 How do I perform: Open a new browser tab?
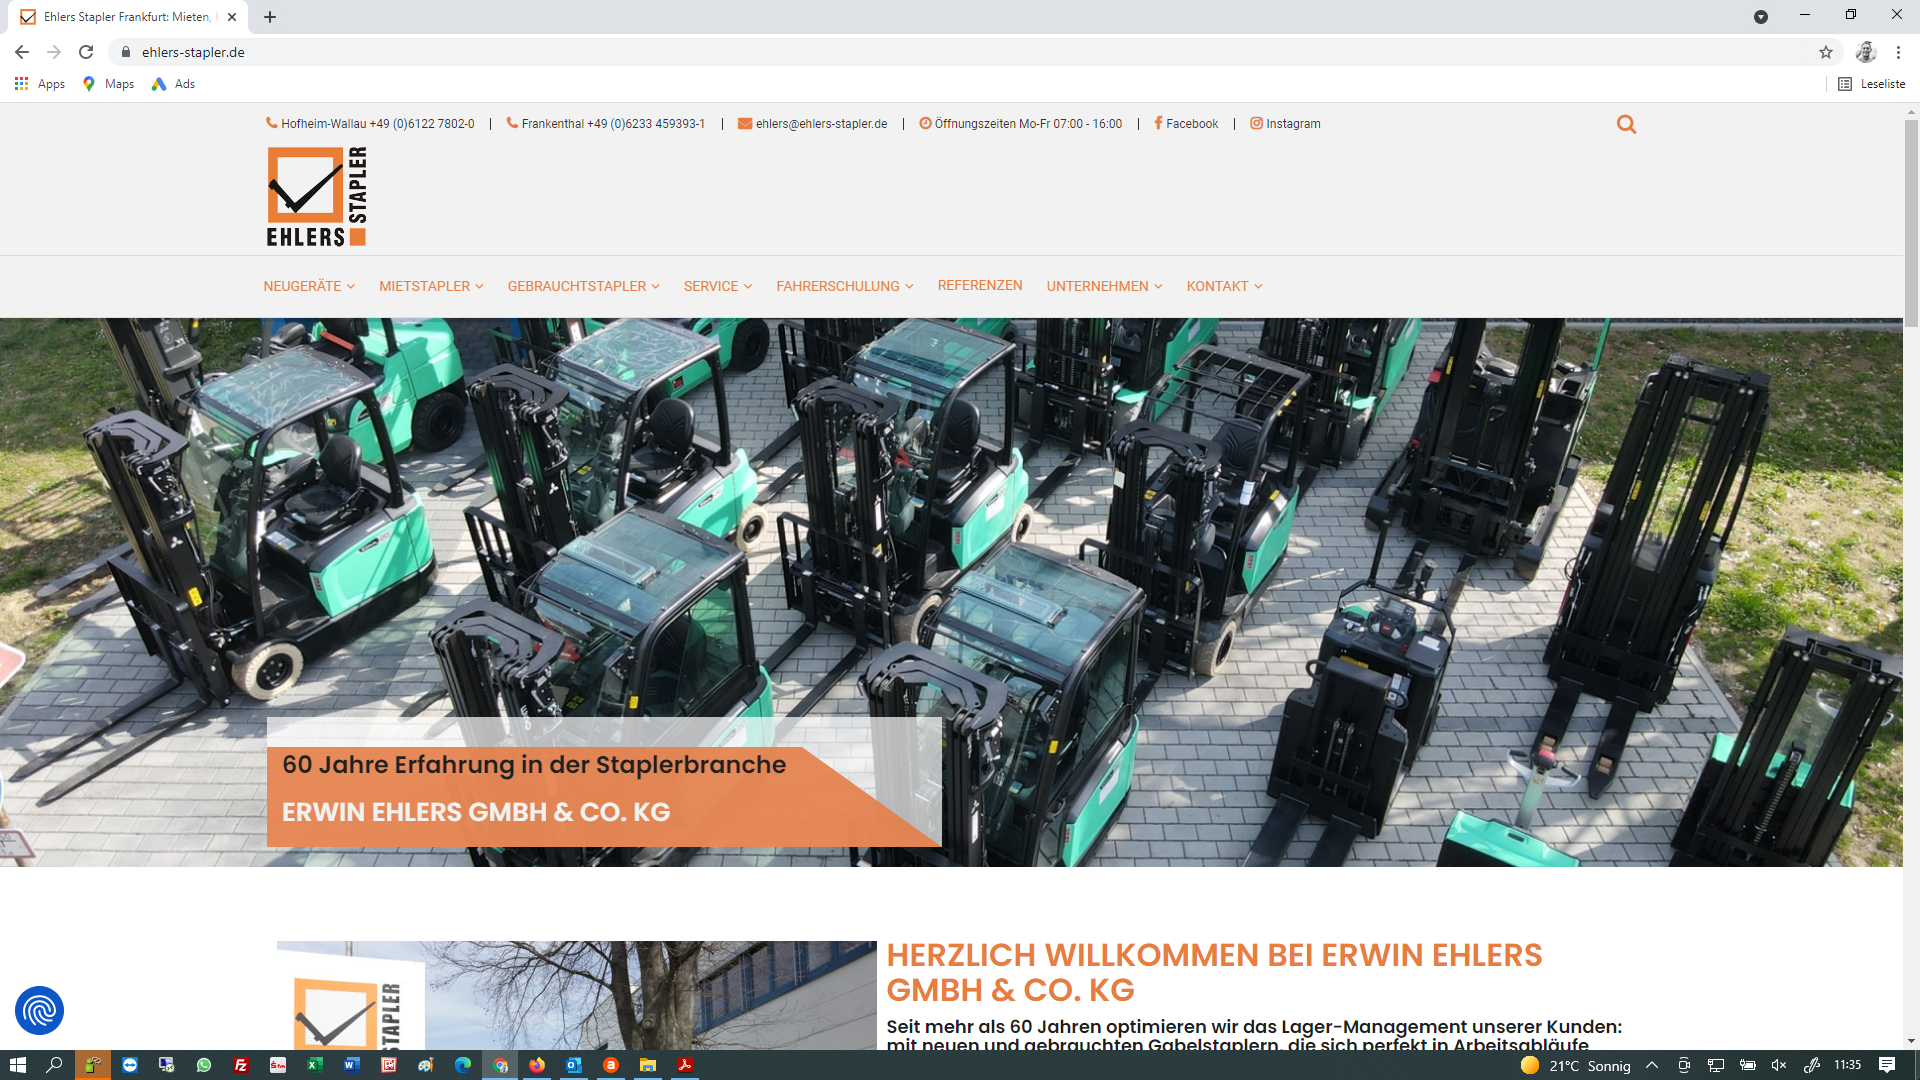(270, 17)
